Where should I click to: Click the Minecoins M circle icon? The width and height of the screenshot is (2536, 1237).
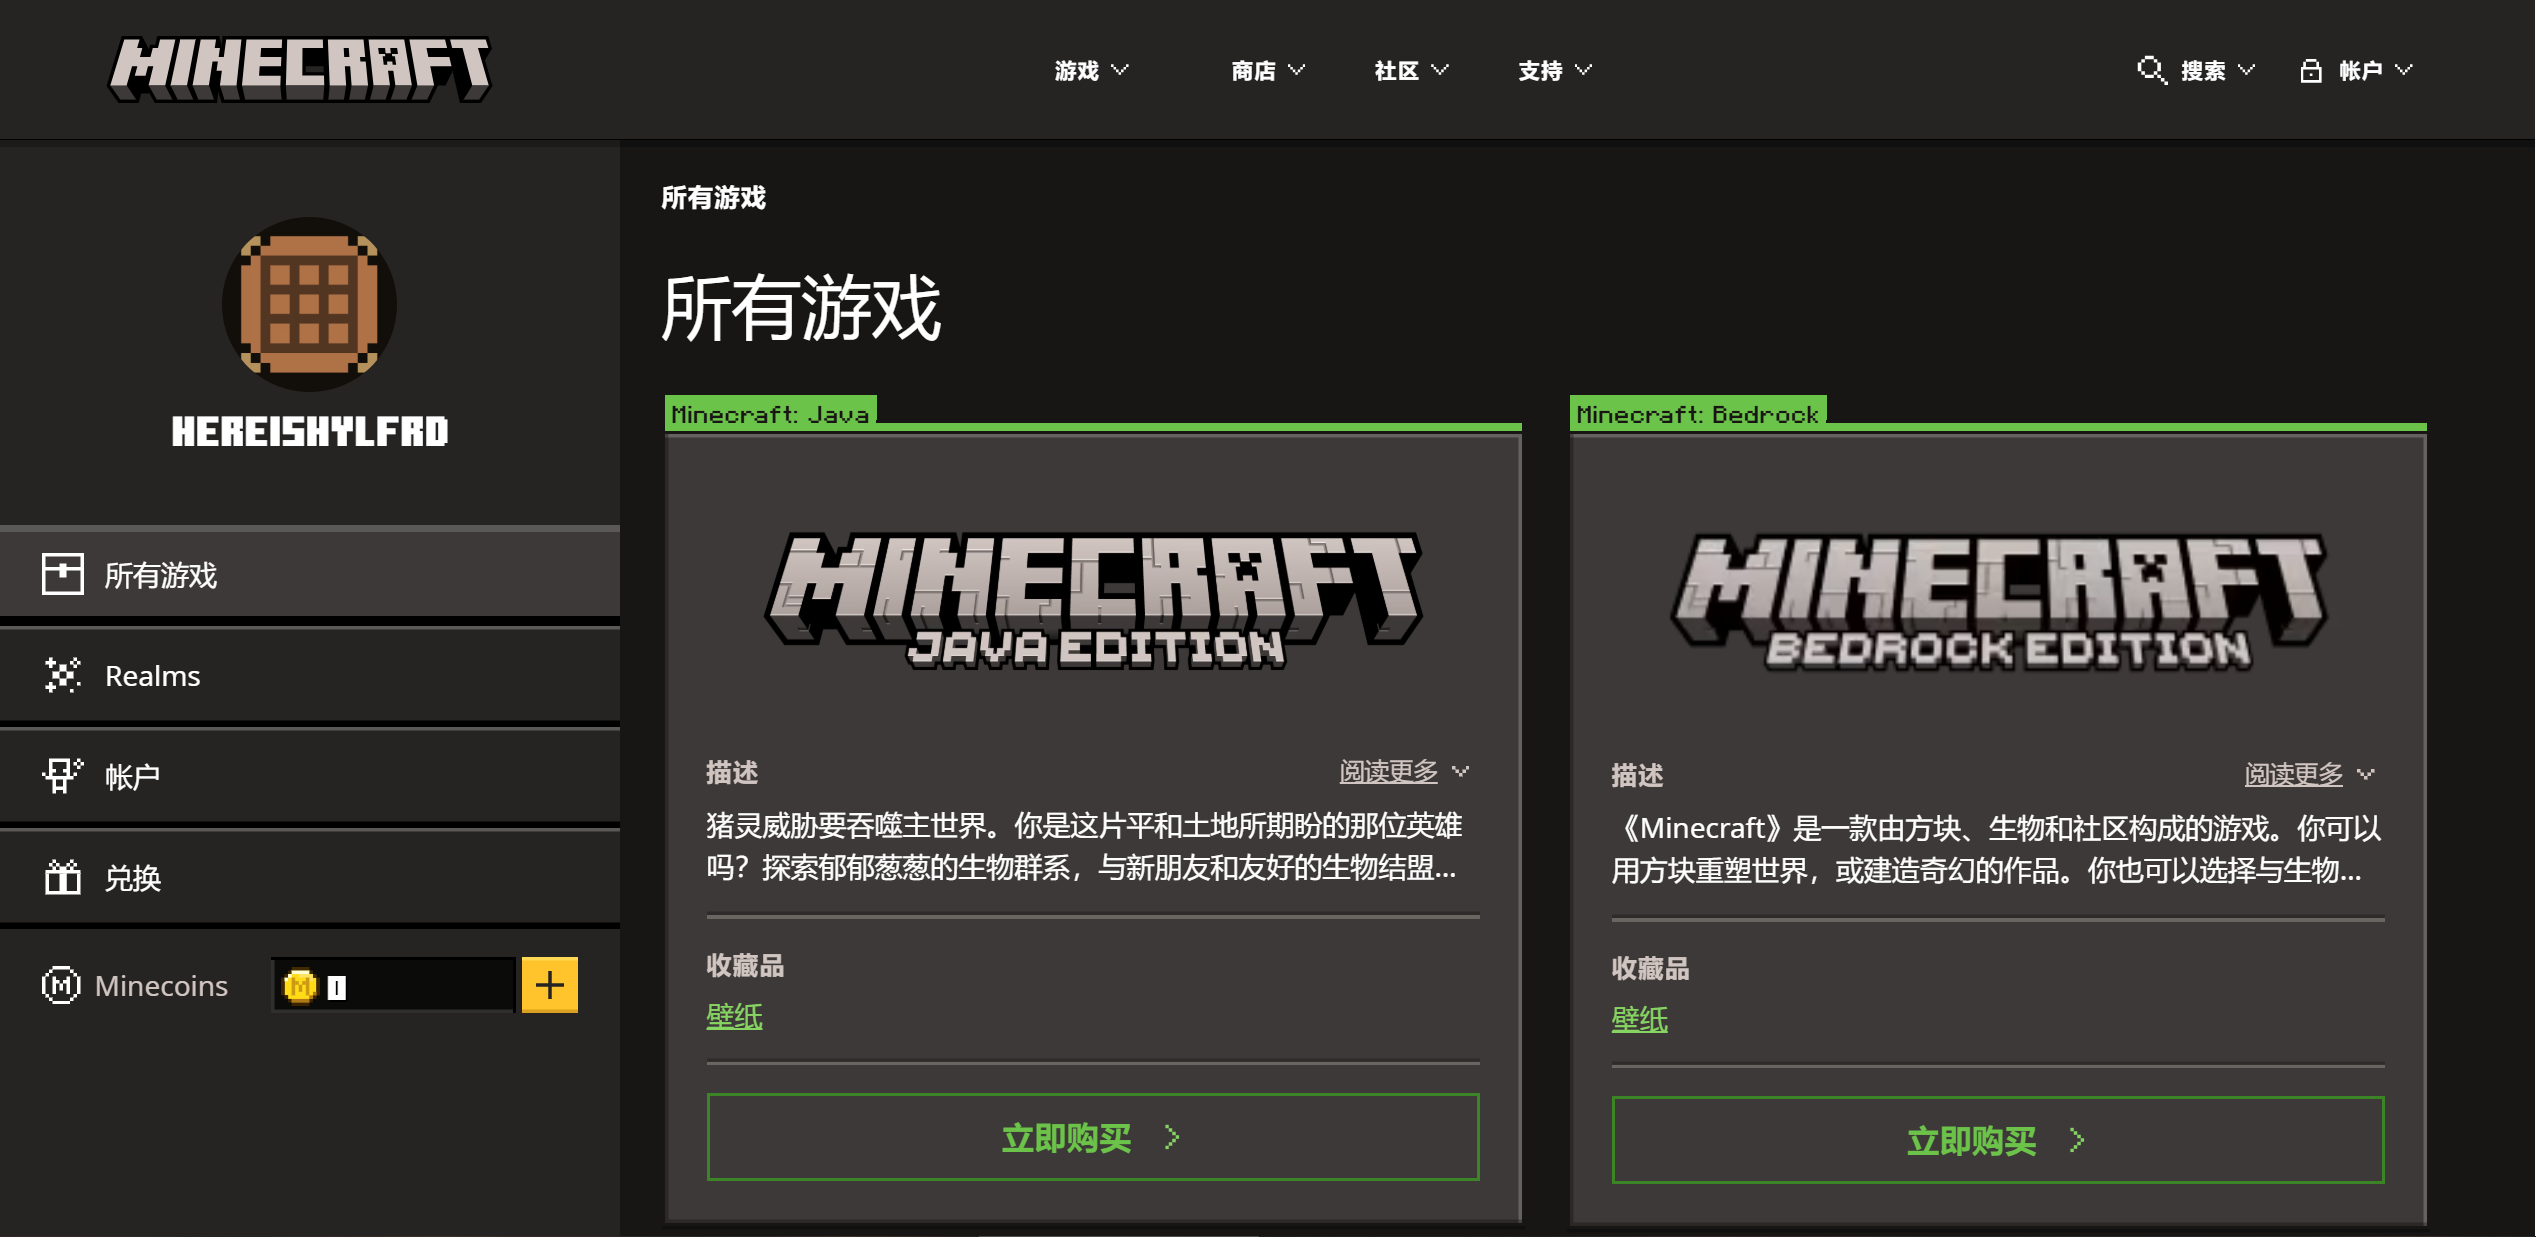61,985
